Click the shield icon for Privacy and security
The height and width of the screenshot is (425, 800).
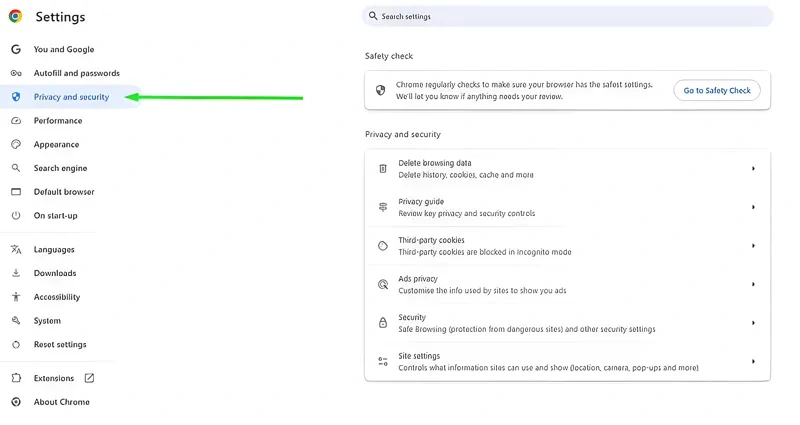point(16,97)
